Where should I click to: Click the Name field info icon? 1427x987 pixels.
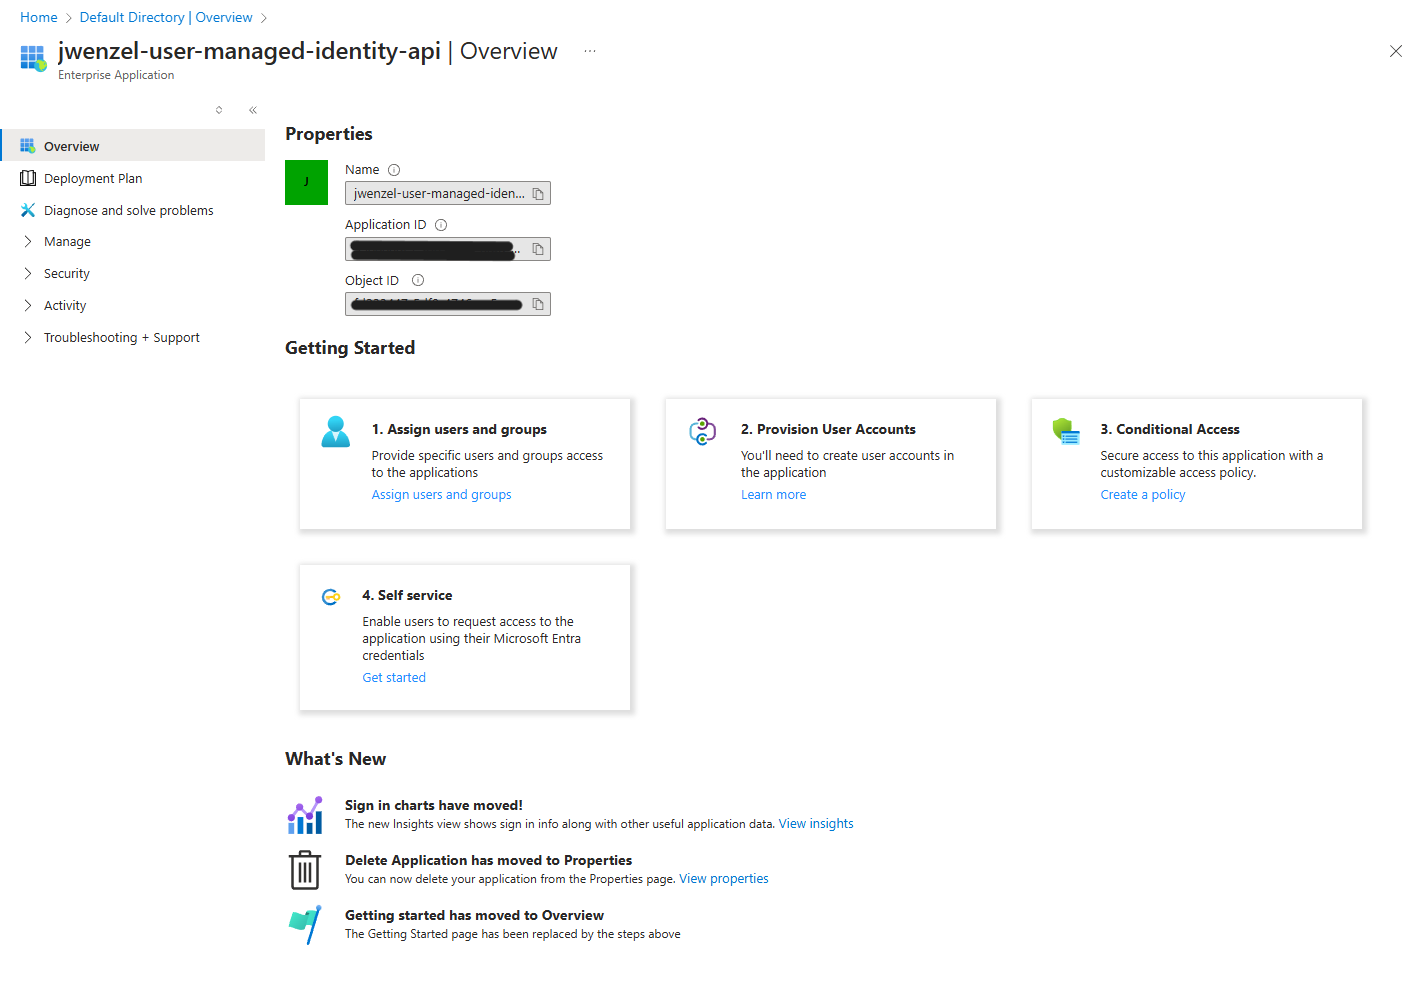[394, 169]
